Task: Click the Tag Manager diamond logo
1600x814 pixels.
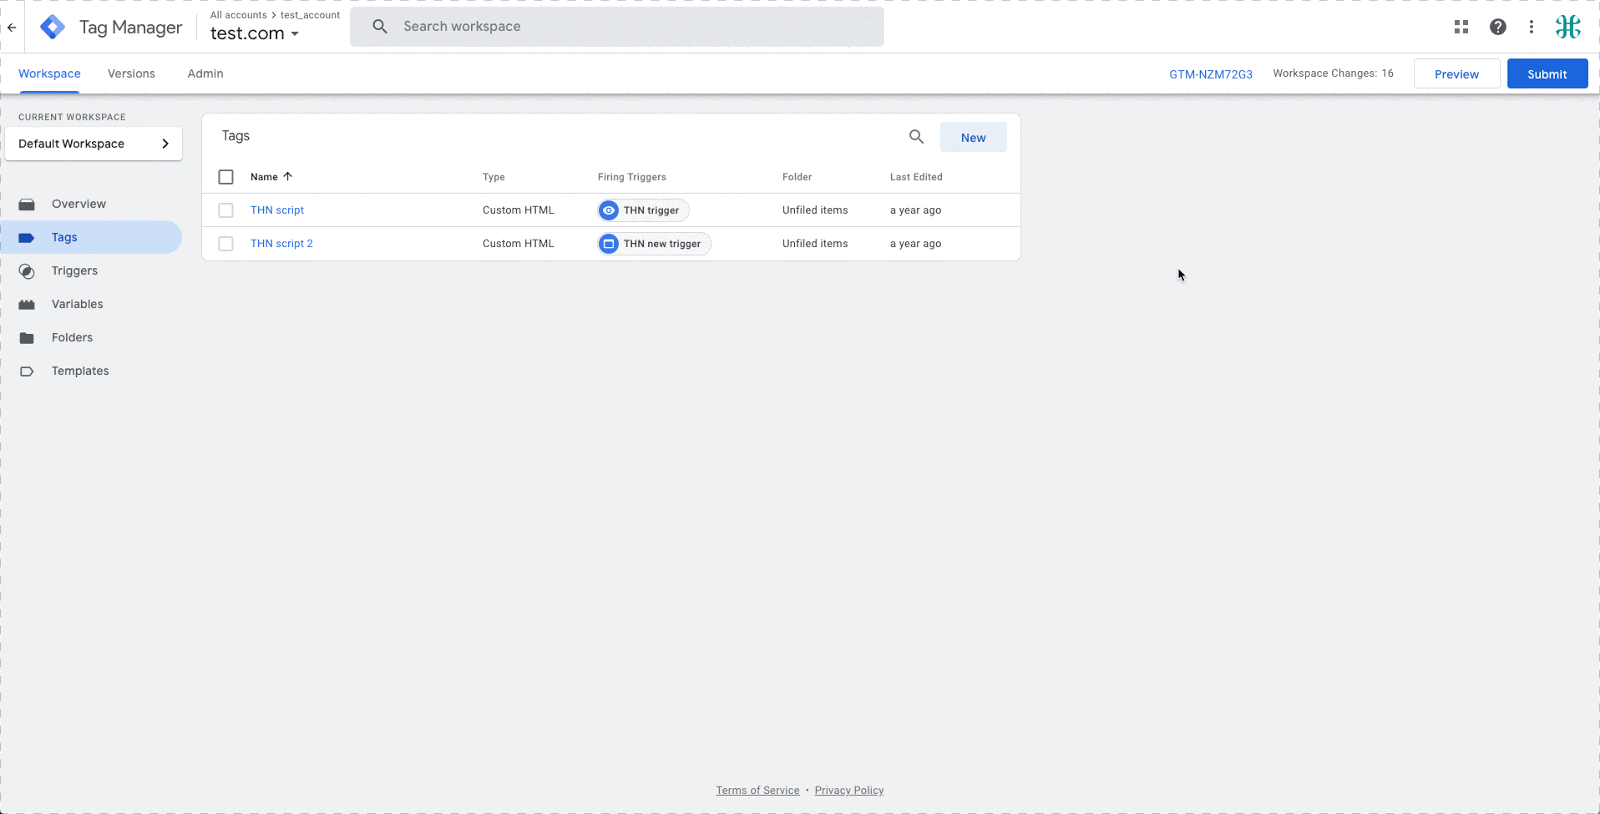Action: [x=52, y=27]
